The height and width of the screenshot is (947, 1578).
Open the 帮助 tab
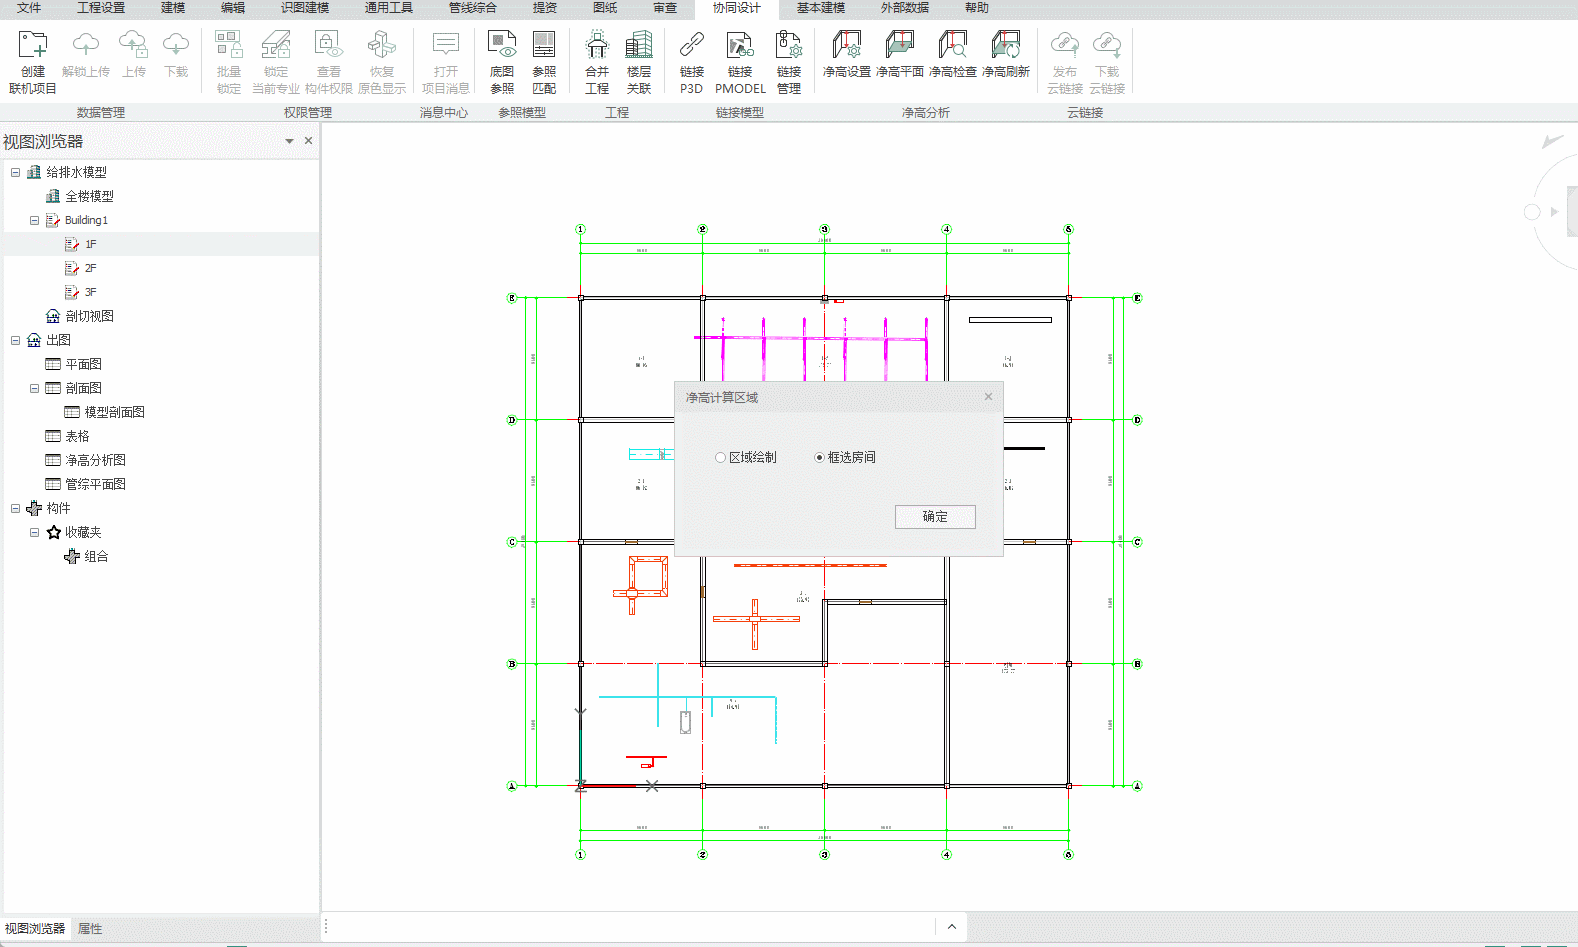tap(977, 8)
